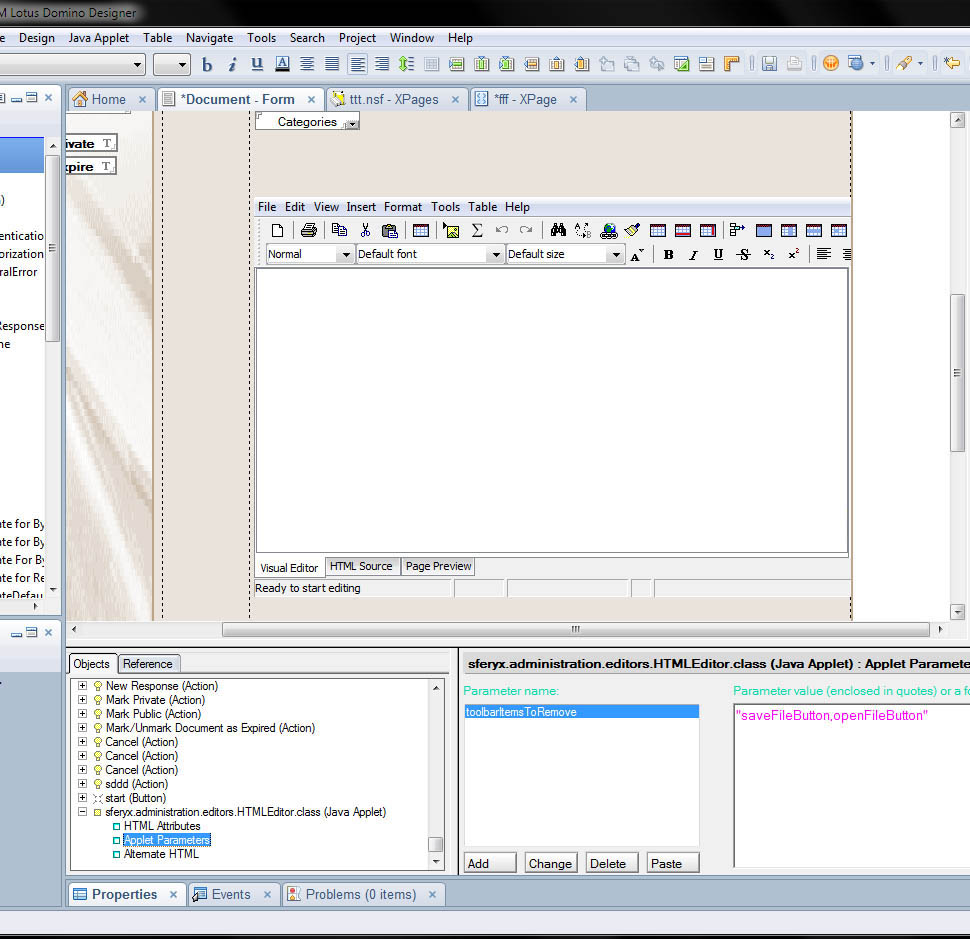Screen dimensions: 970x939
Task: Select the toolbarItemsToRemove parameter name
Action: coord(582,712)
